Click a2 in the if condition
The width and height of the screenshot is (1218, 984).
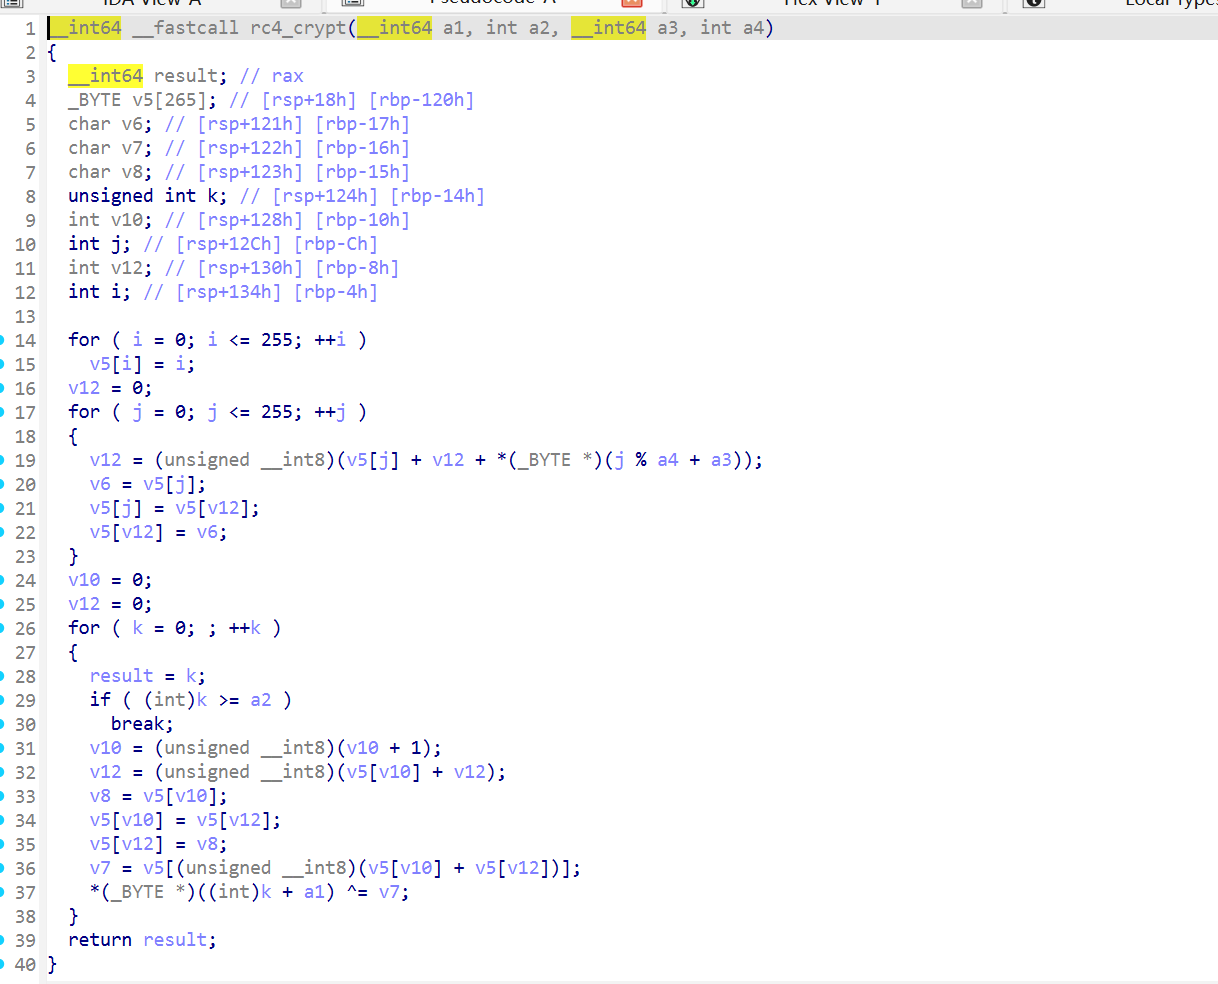click(x=261, y=700)
